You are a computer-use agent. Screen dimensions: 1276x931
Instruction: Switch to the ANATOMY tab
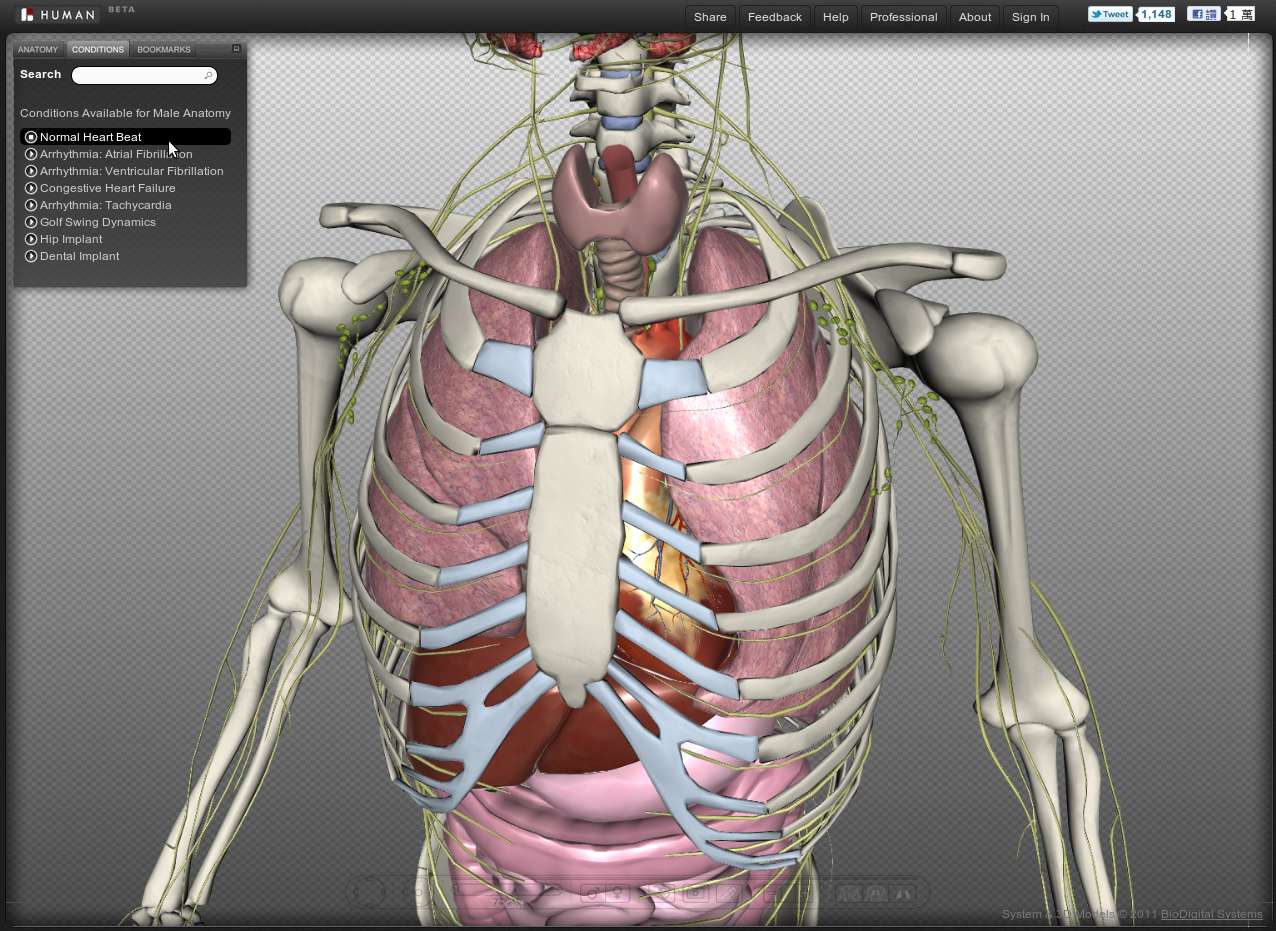pyautogui.click(x=38, y=49)
